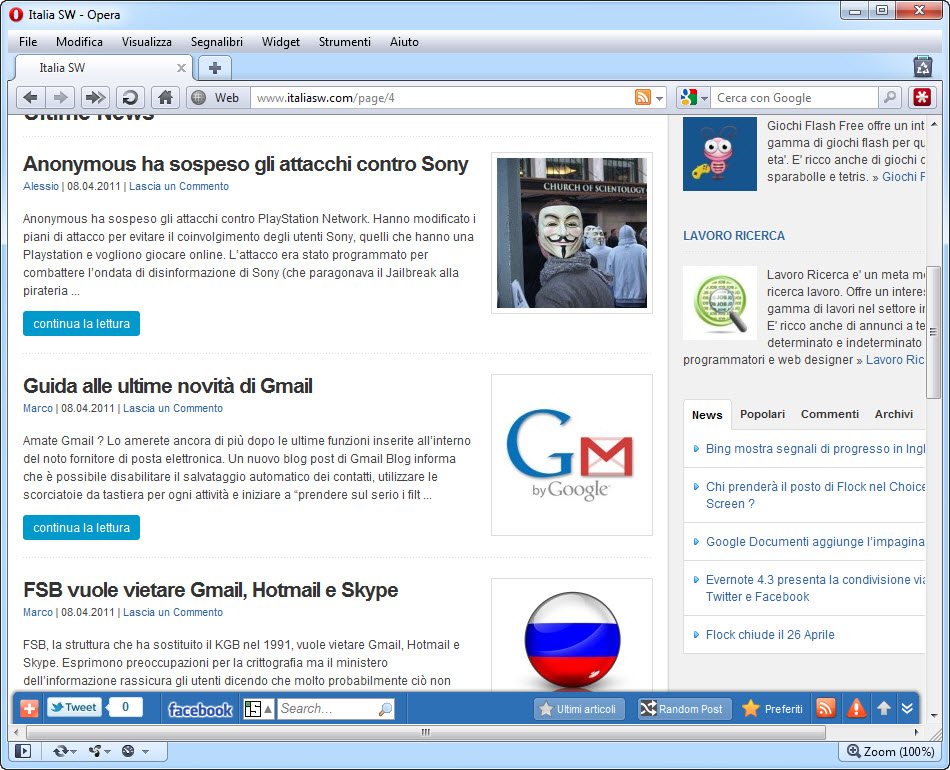The image size is (950, 770).
Task: Open the Gmail by Google logo thumbnail
Action: coord(572,455)
